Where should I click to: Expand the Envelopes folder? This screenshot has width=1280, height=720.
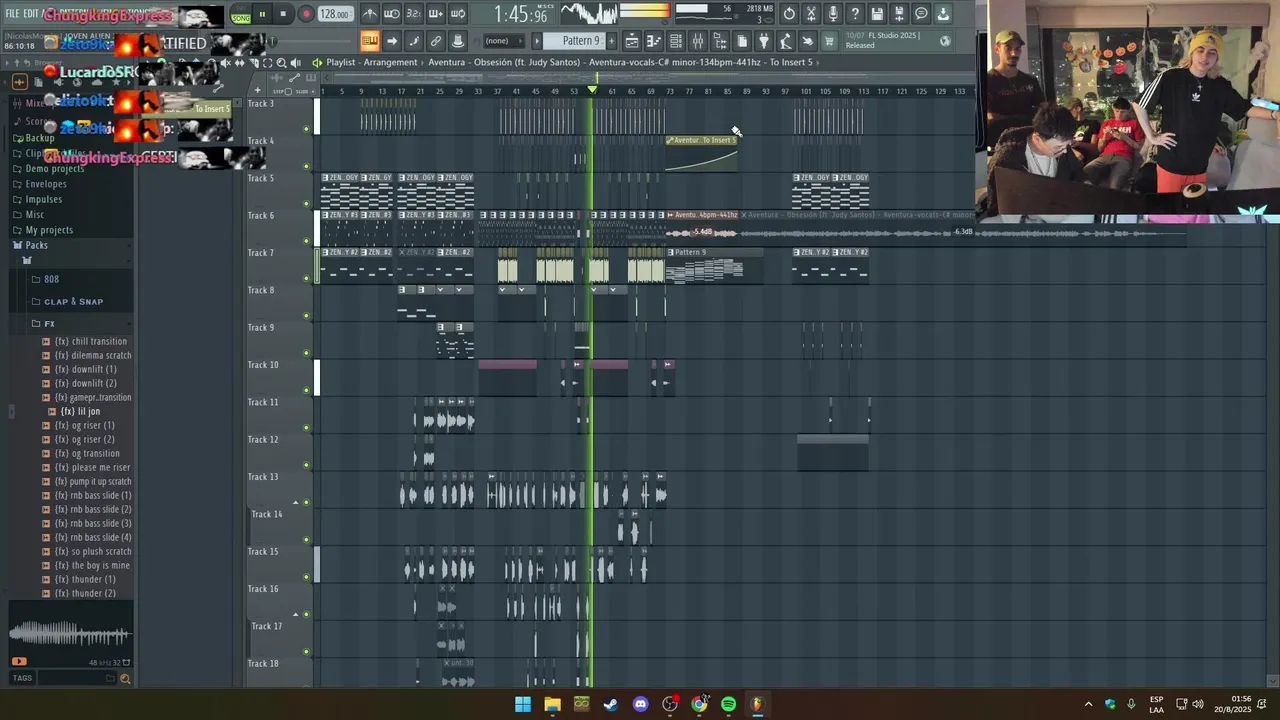(x=46, y=184)
